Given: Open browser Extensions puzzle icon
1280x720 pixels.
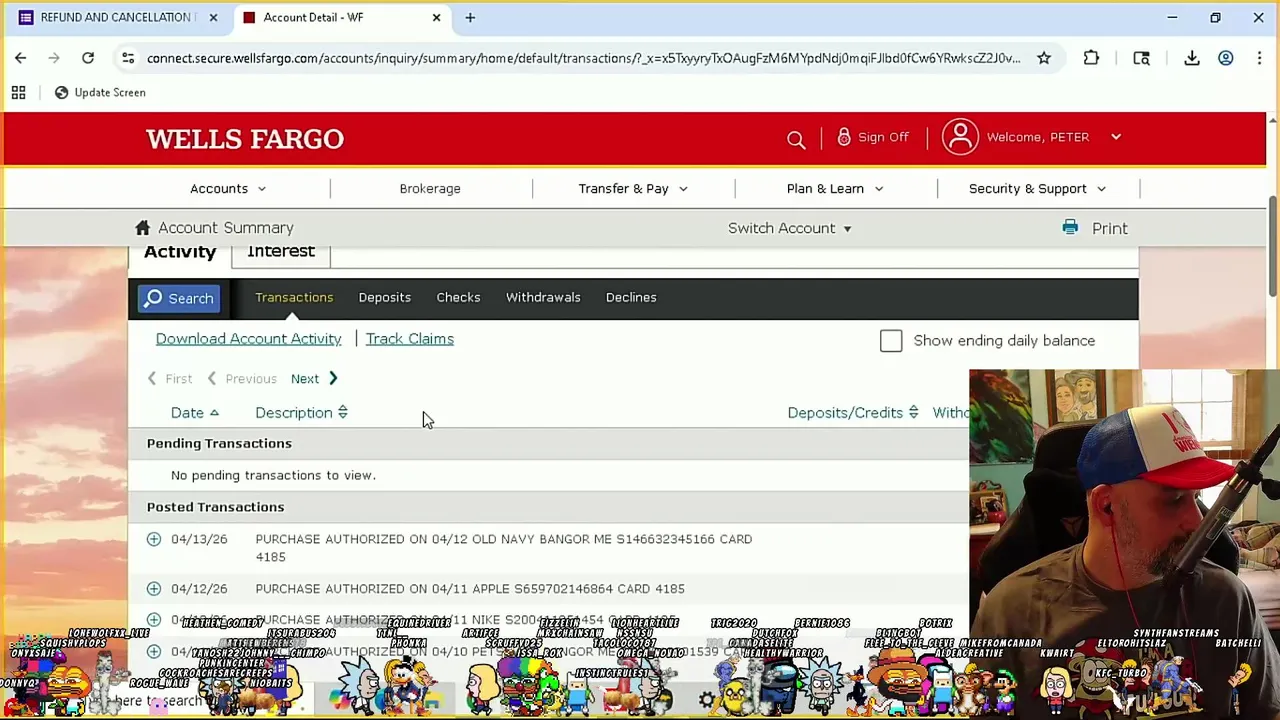Looking at the screenshot, I should (1091, 58).
